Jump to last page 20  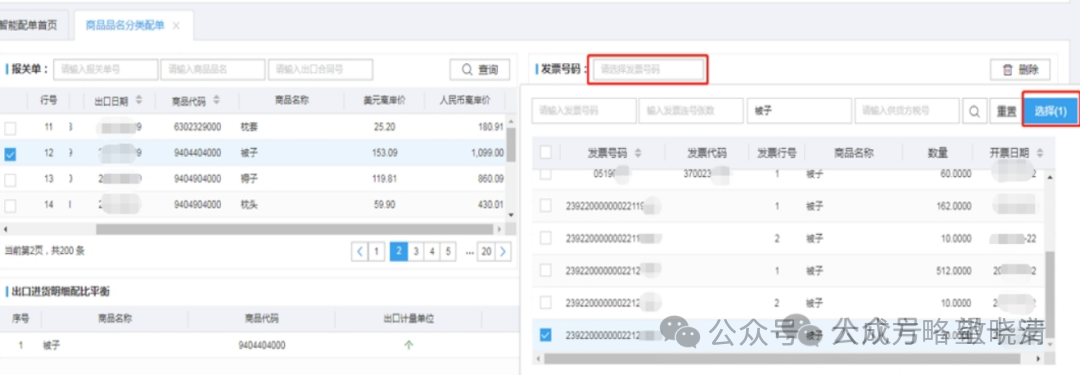coord(486,252)
